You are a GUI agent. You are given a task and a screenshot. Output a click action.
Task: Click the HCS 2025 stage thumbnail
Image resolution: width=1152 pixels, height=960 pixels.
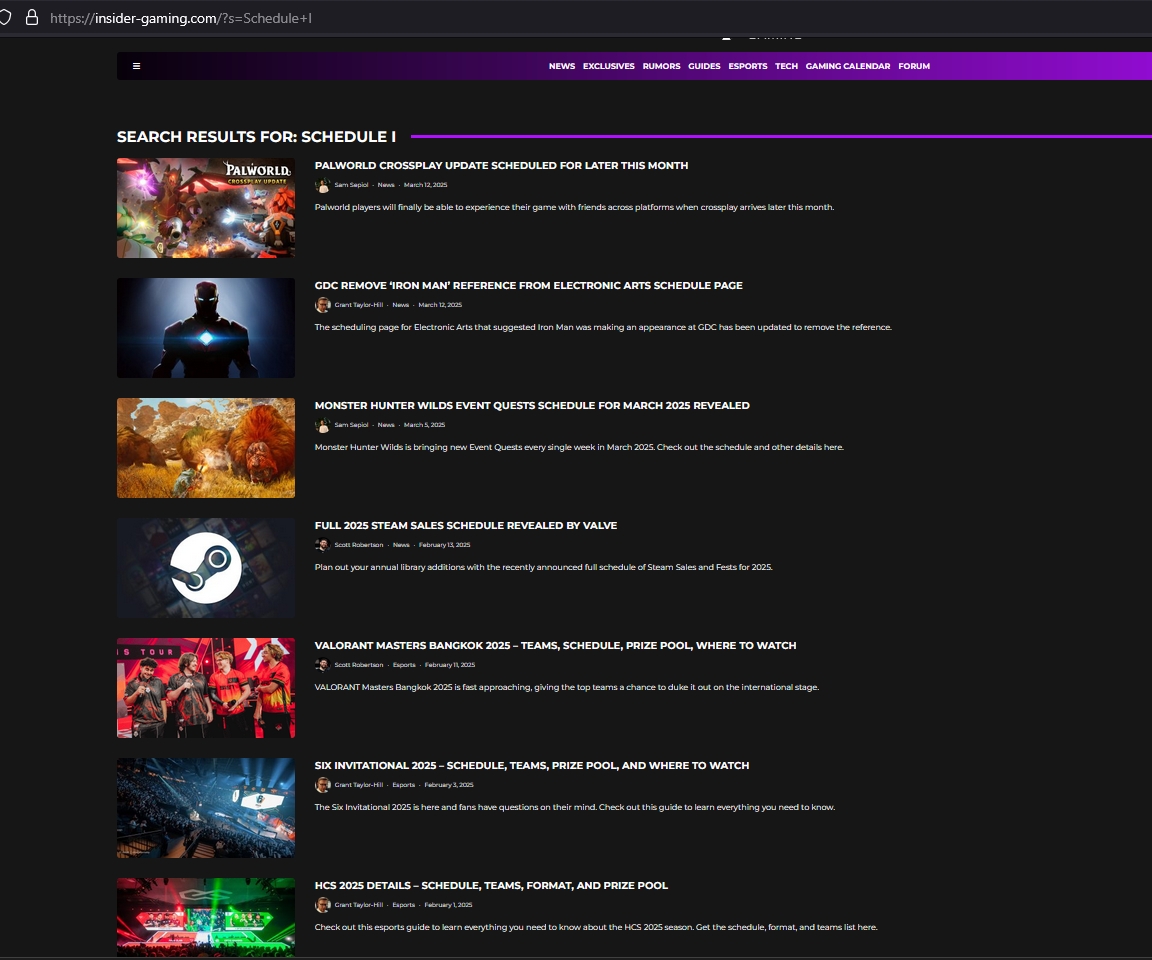(x=206, y=917)
